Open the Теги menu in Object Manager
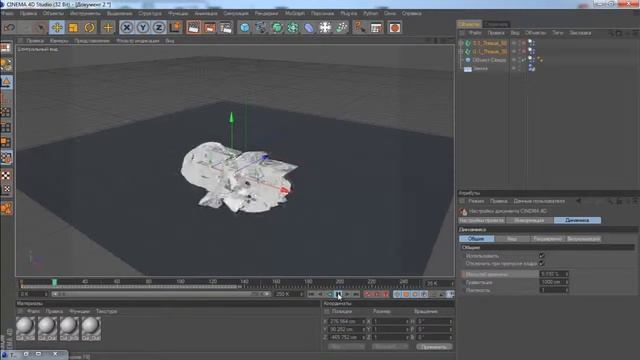This screenshot has width=640, height=360. tap(558, 33)
